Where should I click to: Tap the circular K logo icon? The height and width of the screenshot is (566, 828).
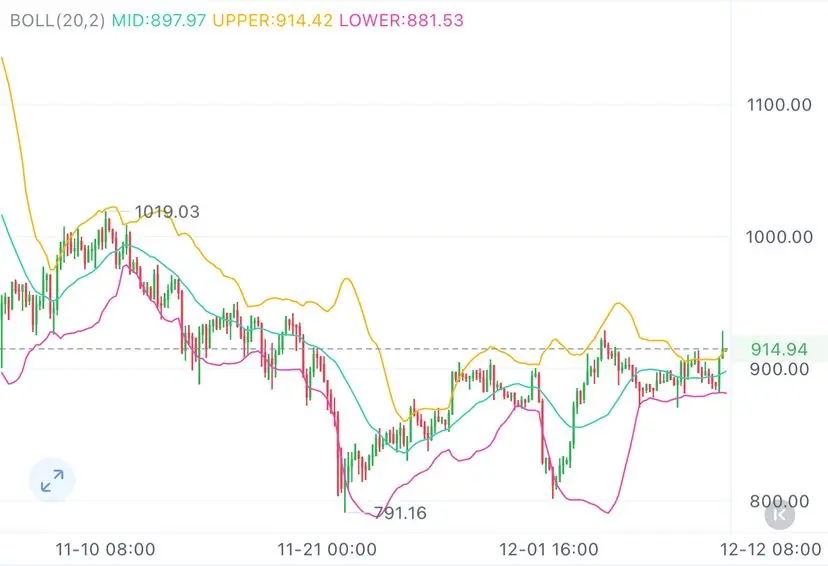(779, 514)
